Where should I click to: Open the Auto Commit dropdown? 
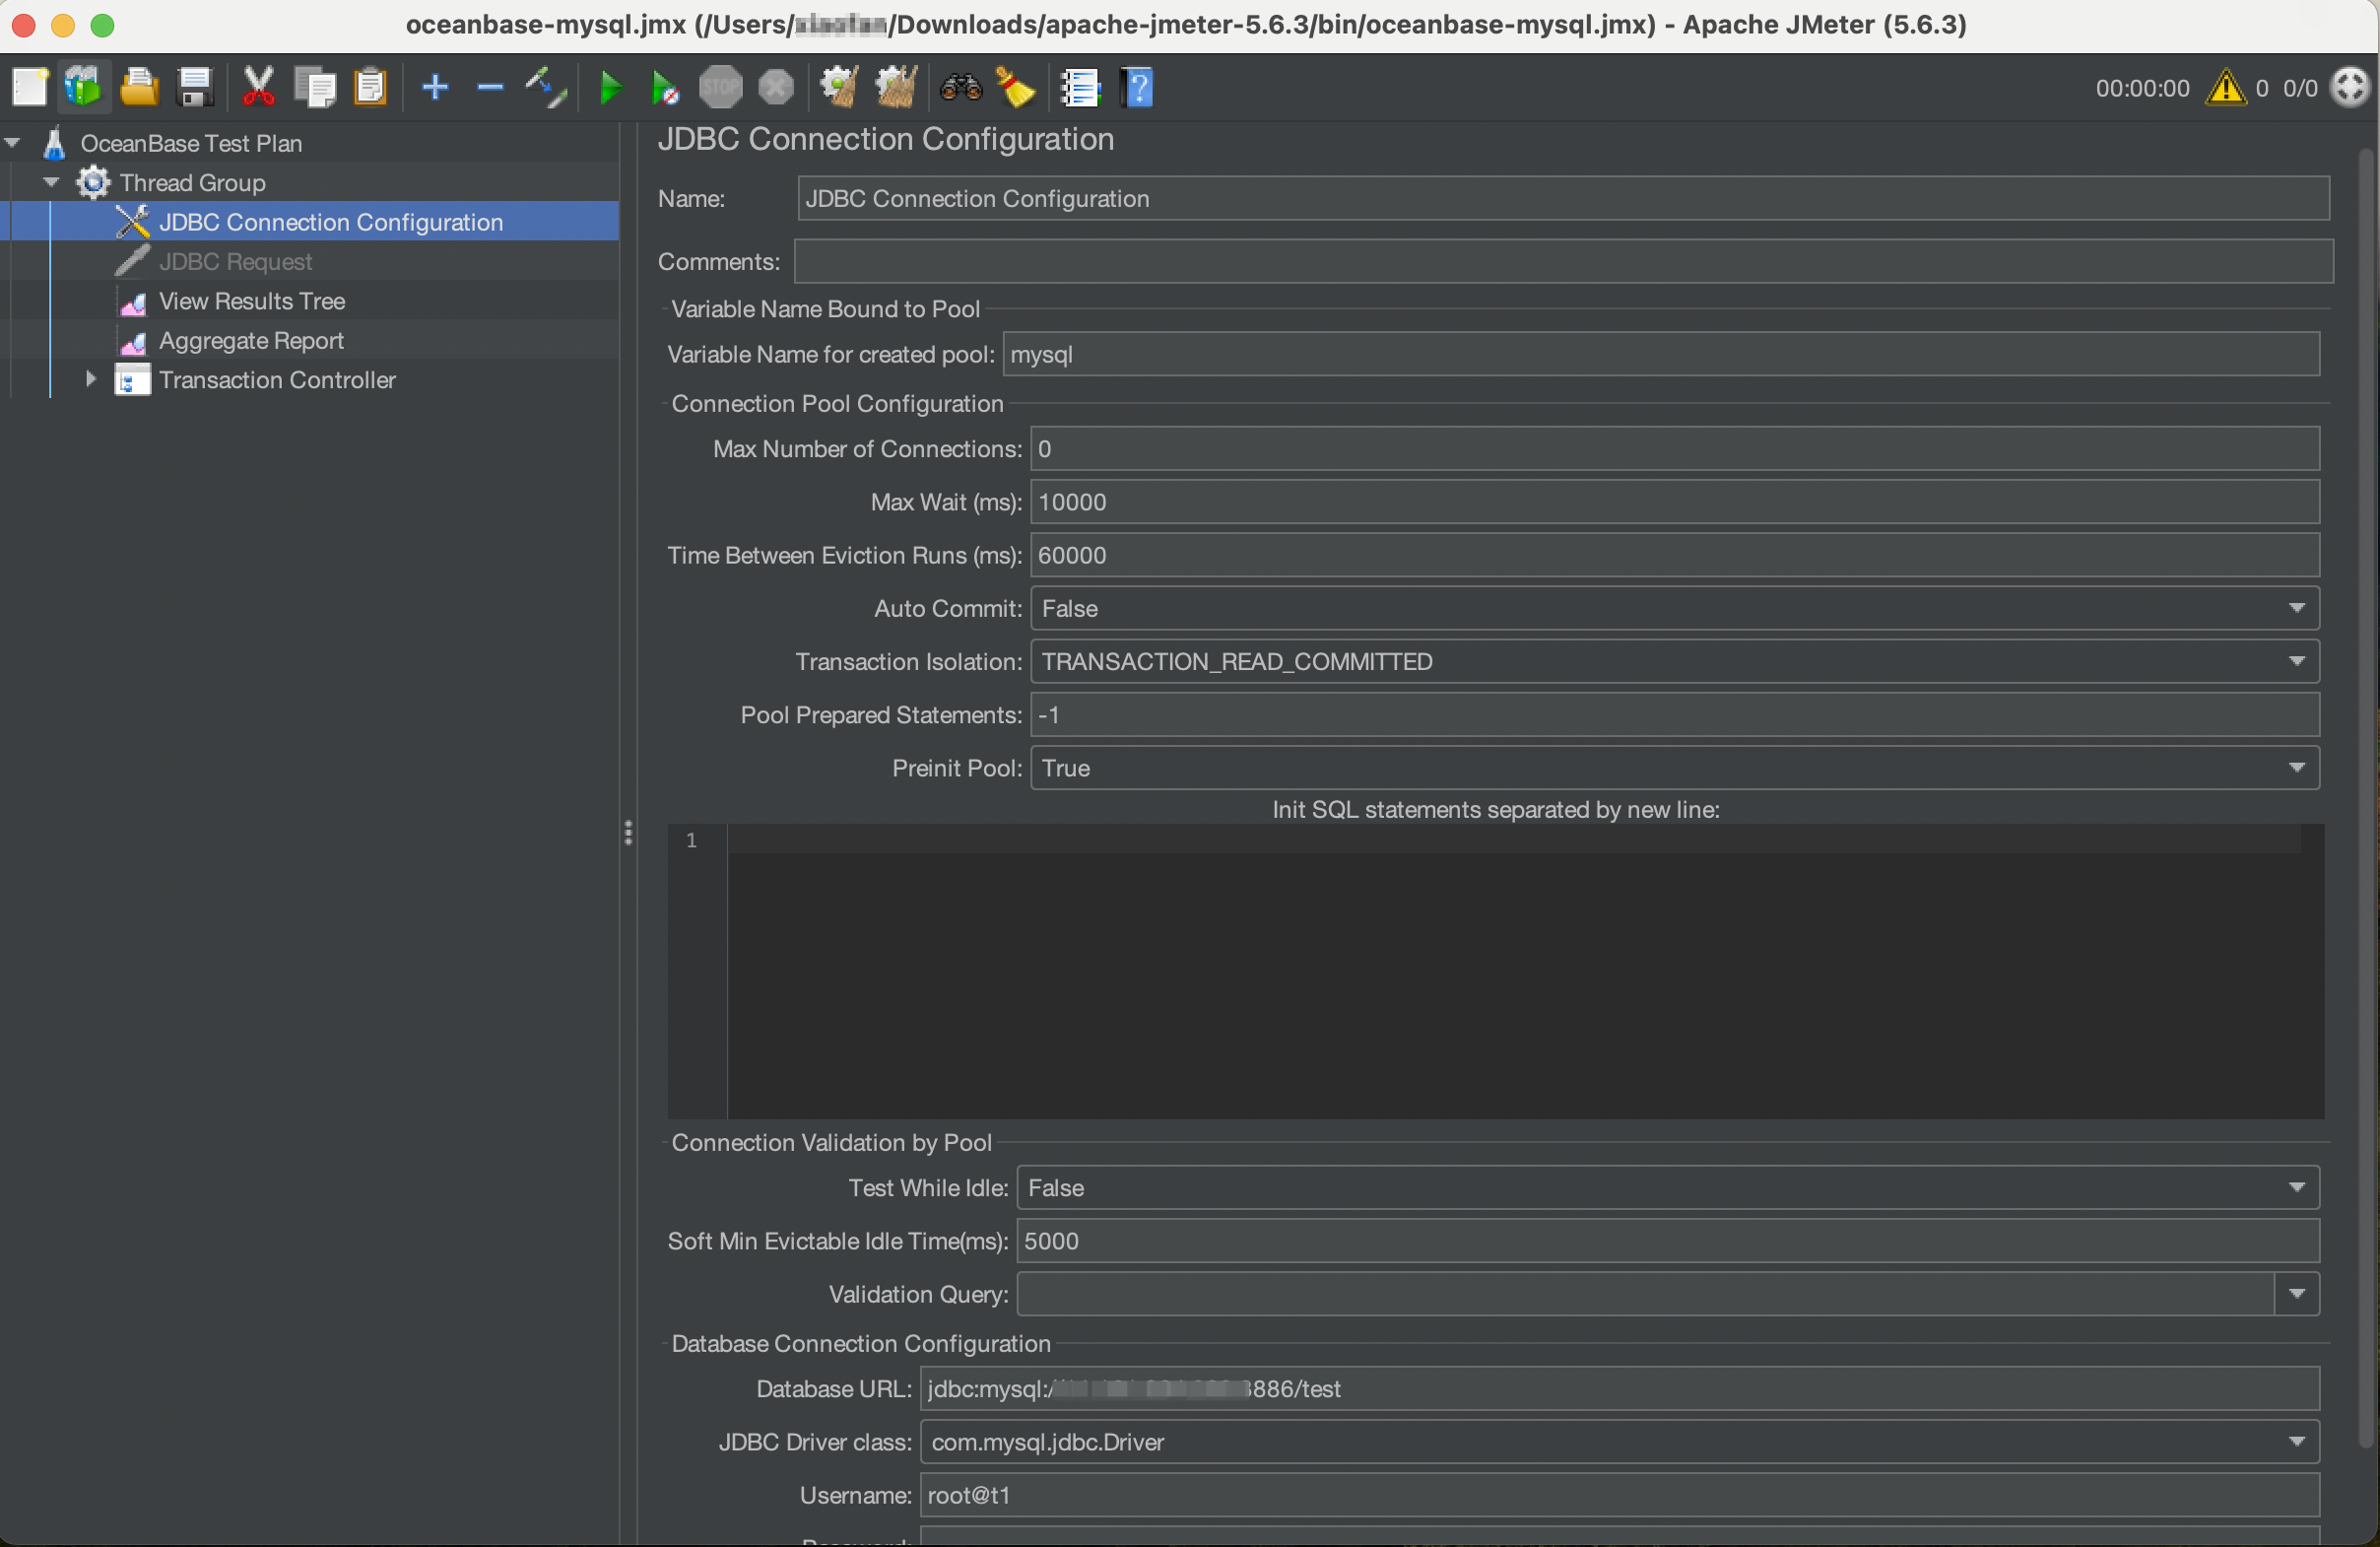click(2298, 608)
